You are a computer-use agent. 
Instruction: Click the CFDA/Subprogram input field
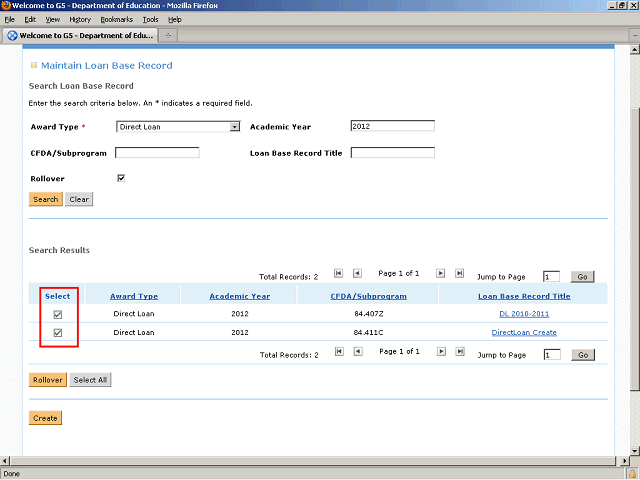tap(157, 153)
